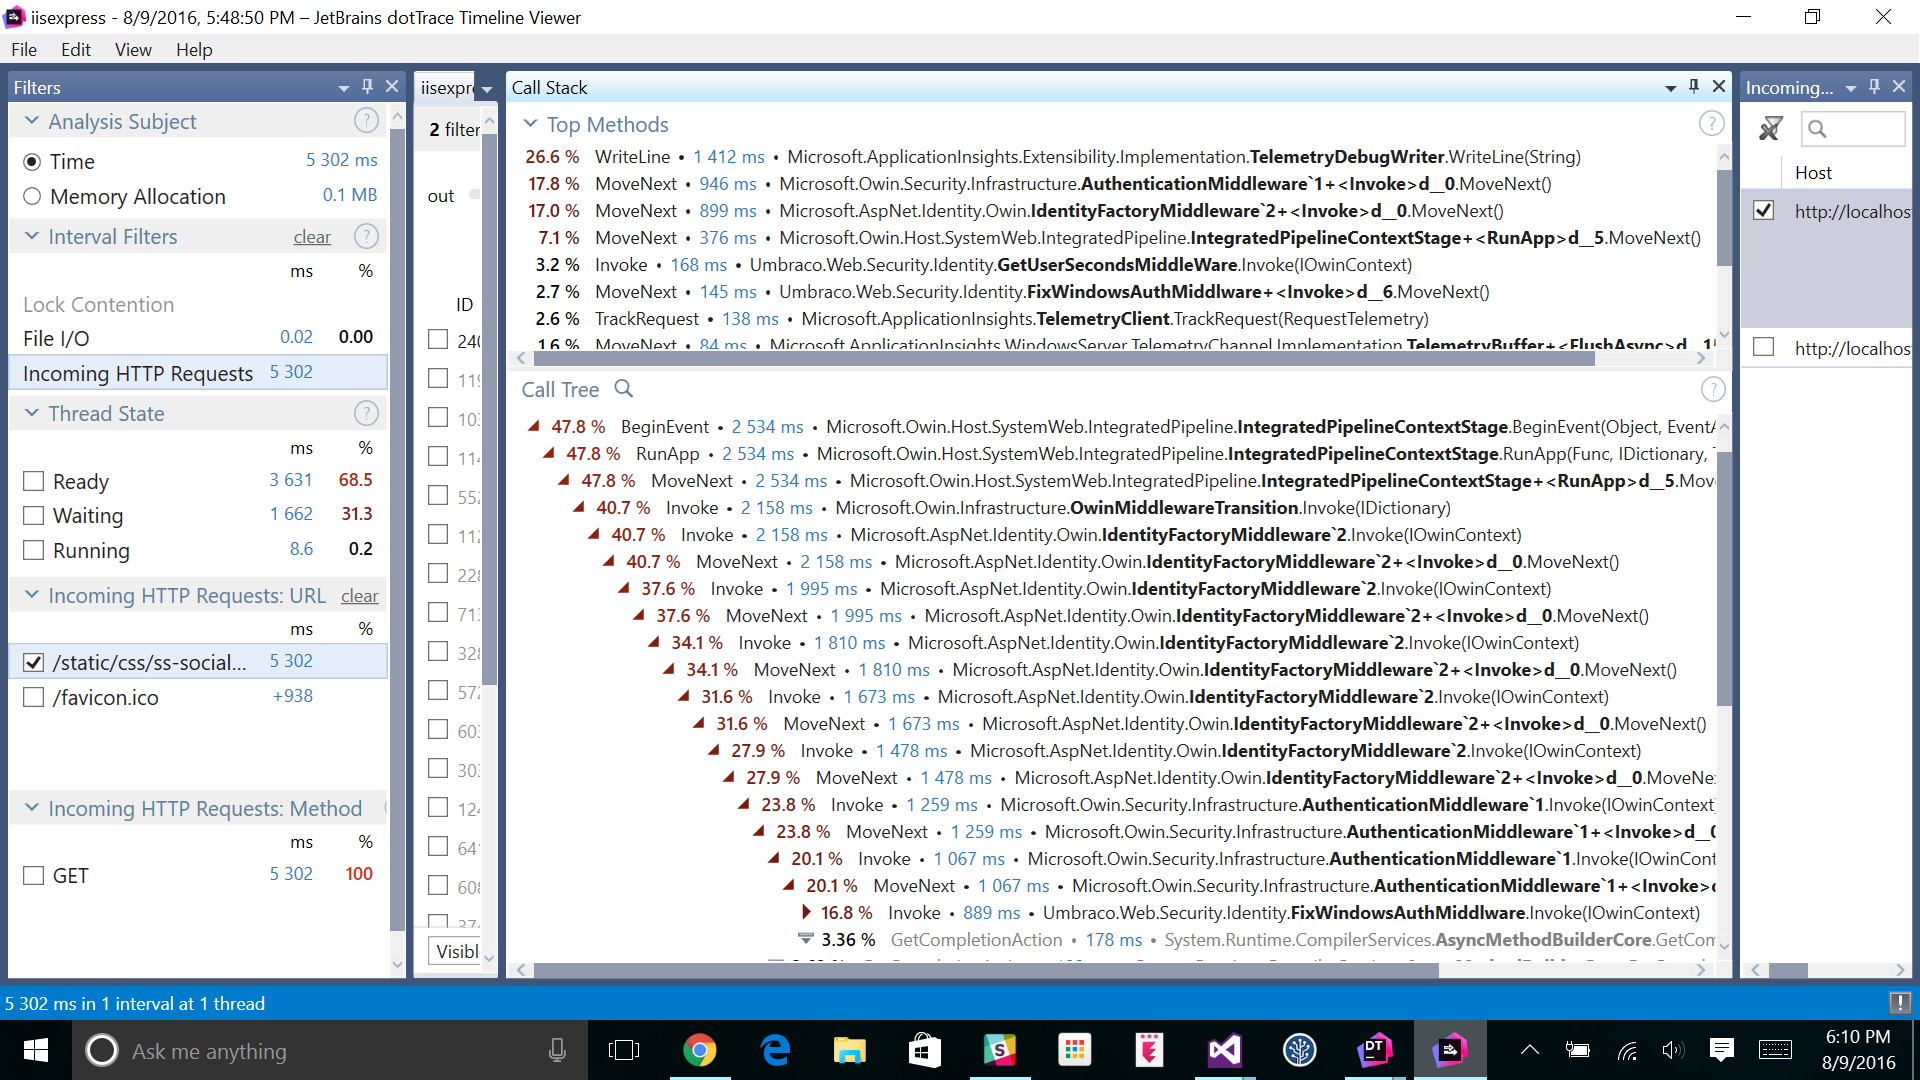The width and height of the screenshot is (1920, 1080).
Task: Collapse the Thread State section
Action: [x=32, y=413]
